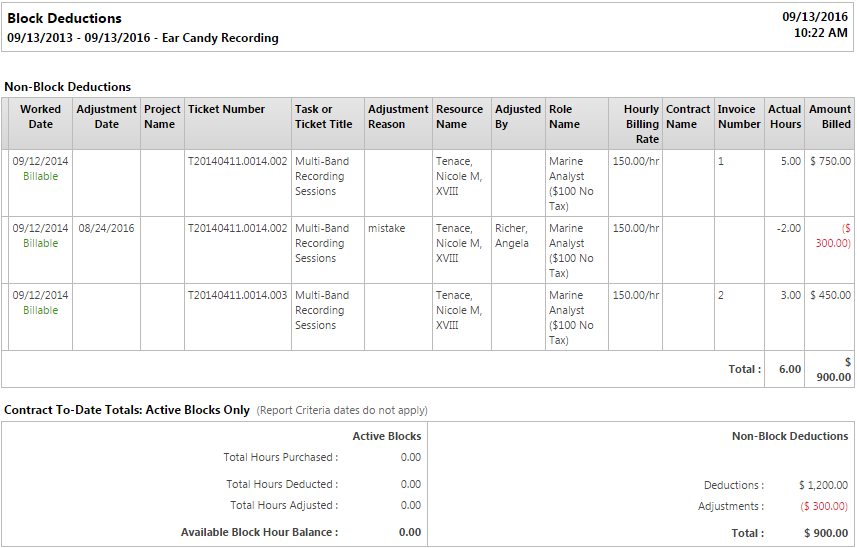Click invoice number 2 in third row

point(720,295)
